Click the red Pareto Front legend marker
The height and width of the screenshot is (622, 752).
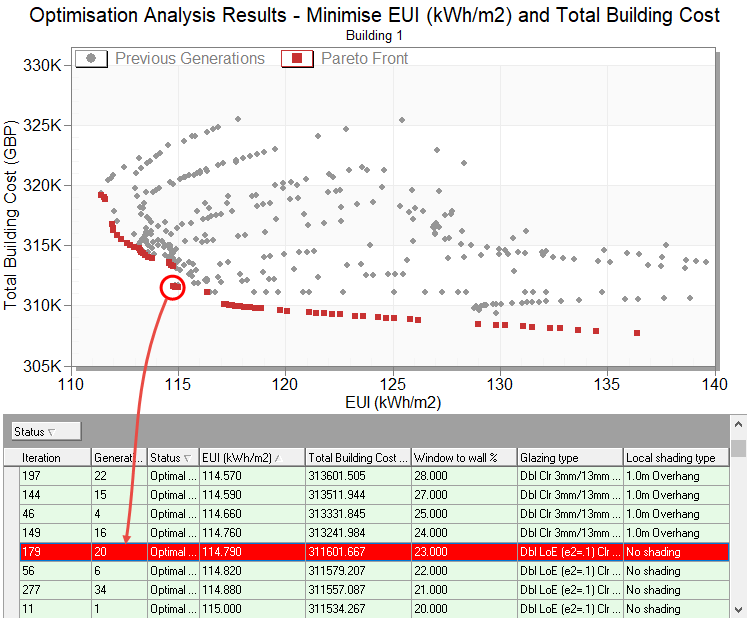click(298, 58)
